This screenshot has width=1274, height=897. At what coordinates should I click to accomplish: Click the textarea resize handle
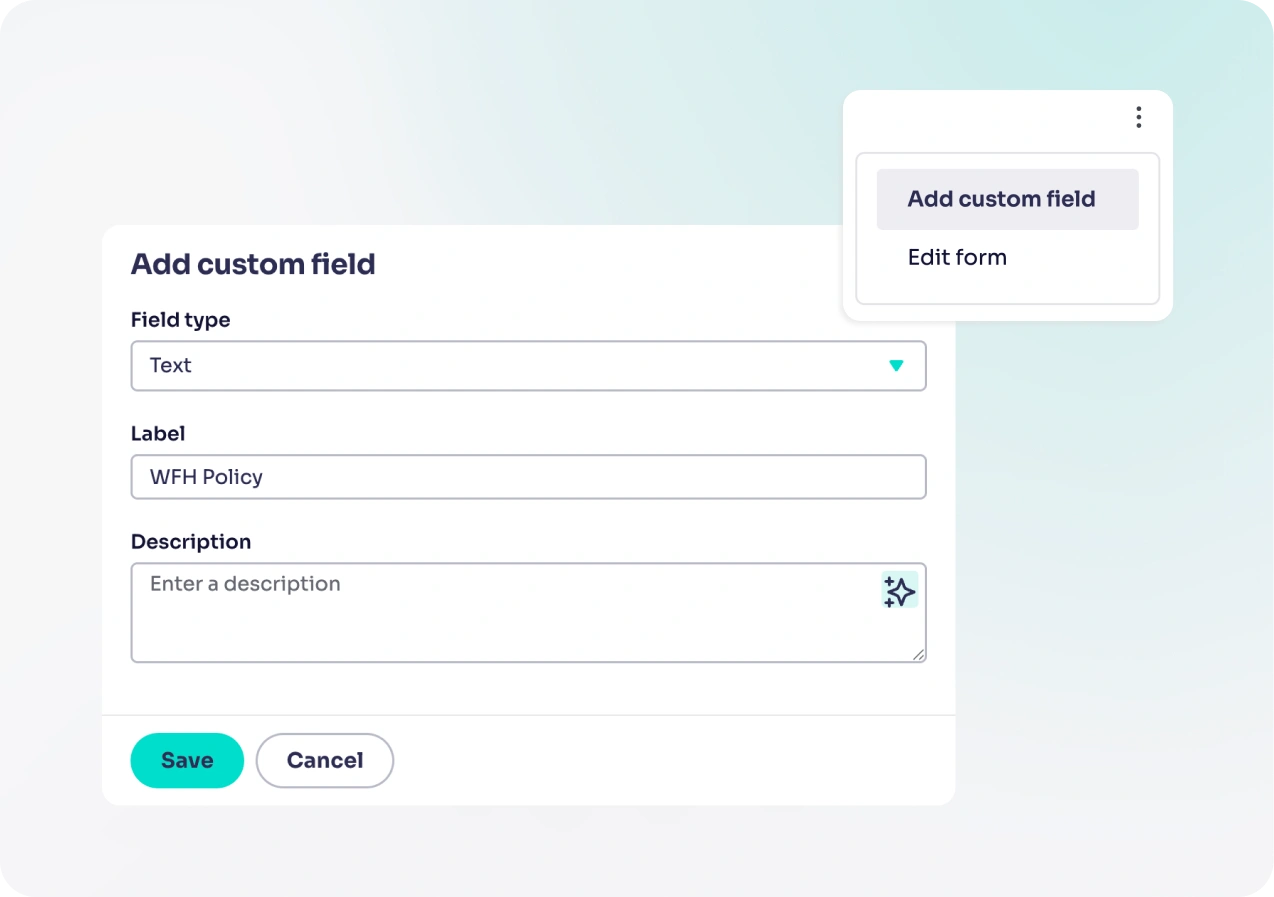[918, 655]
